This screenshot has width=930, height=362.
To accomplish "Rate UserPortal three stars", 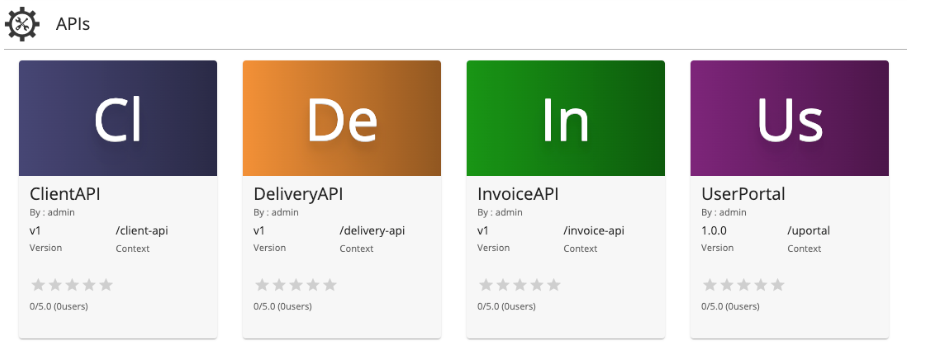I will pos(744,285).
